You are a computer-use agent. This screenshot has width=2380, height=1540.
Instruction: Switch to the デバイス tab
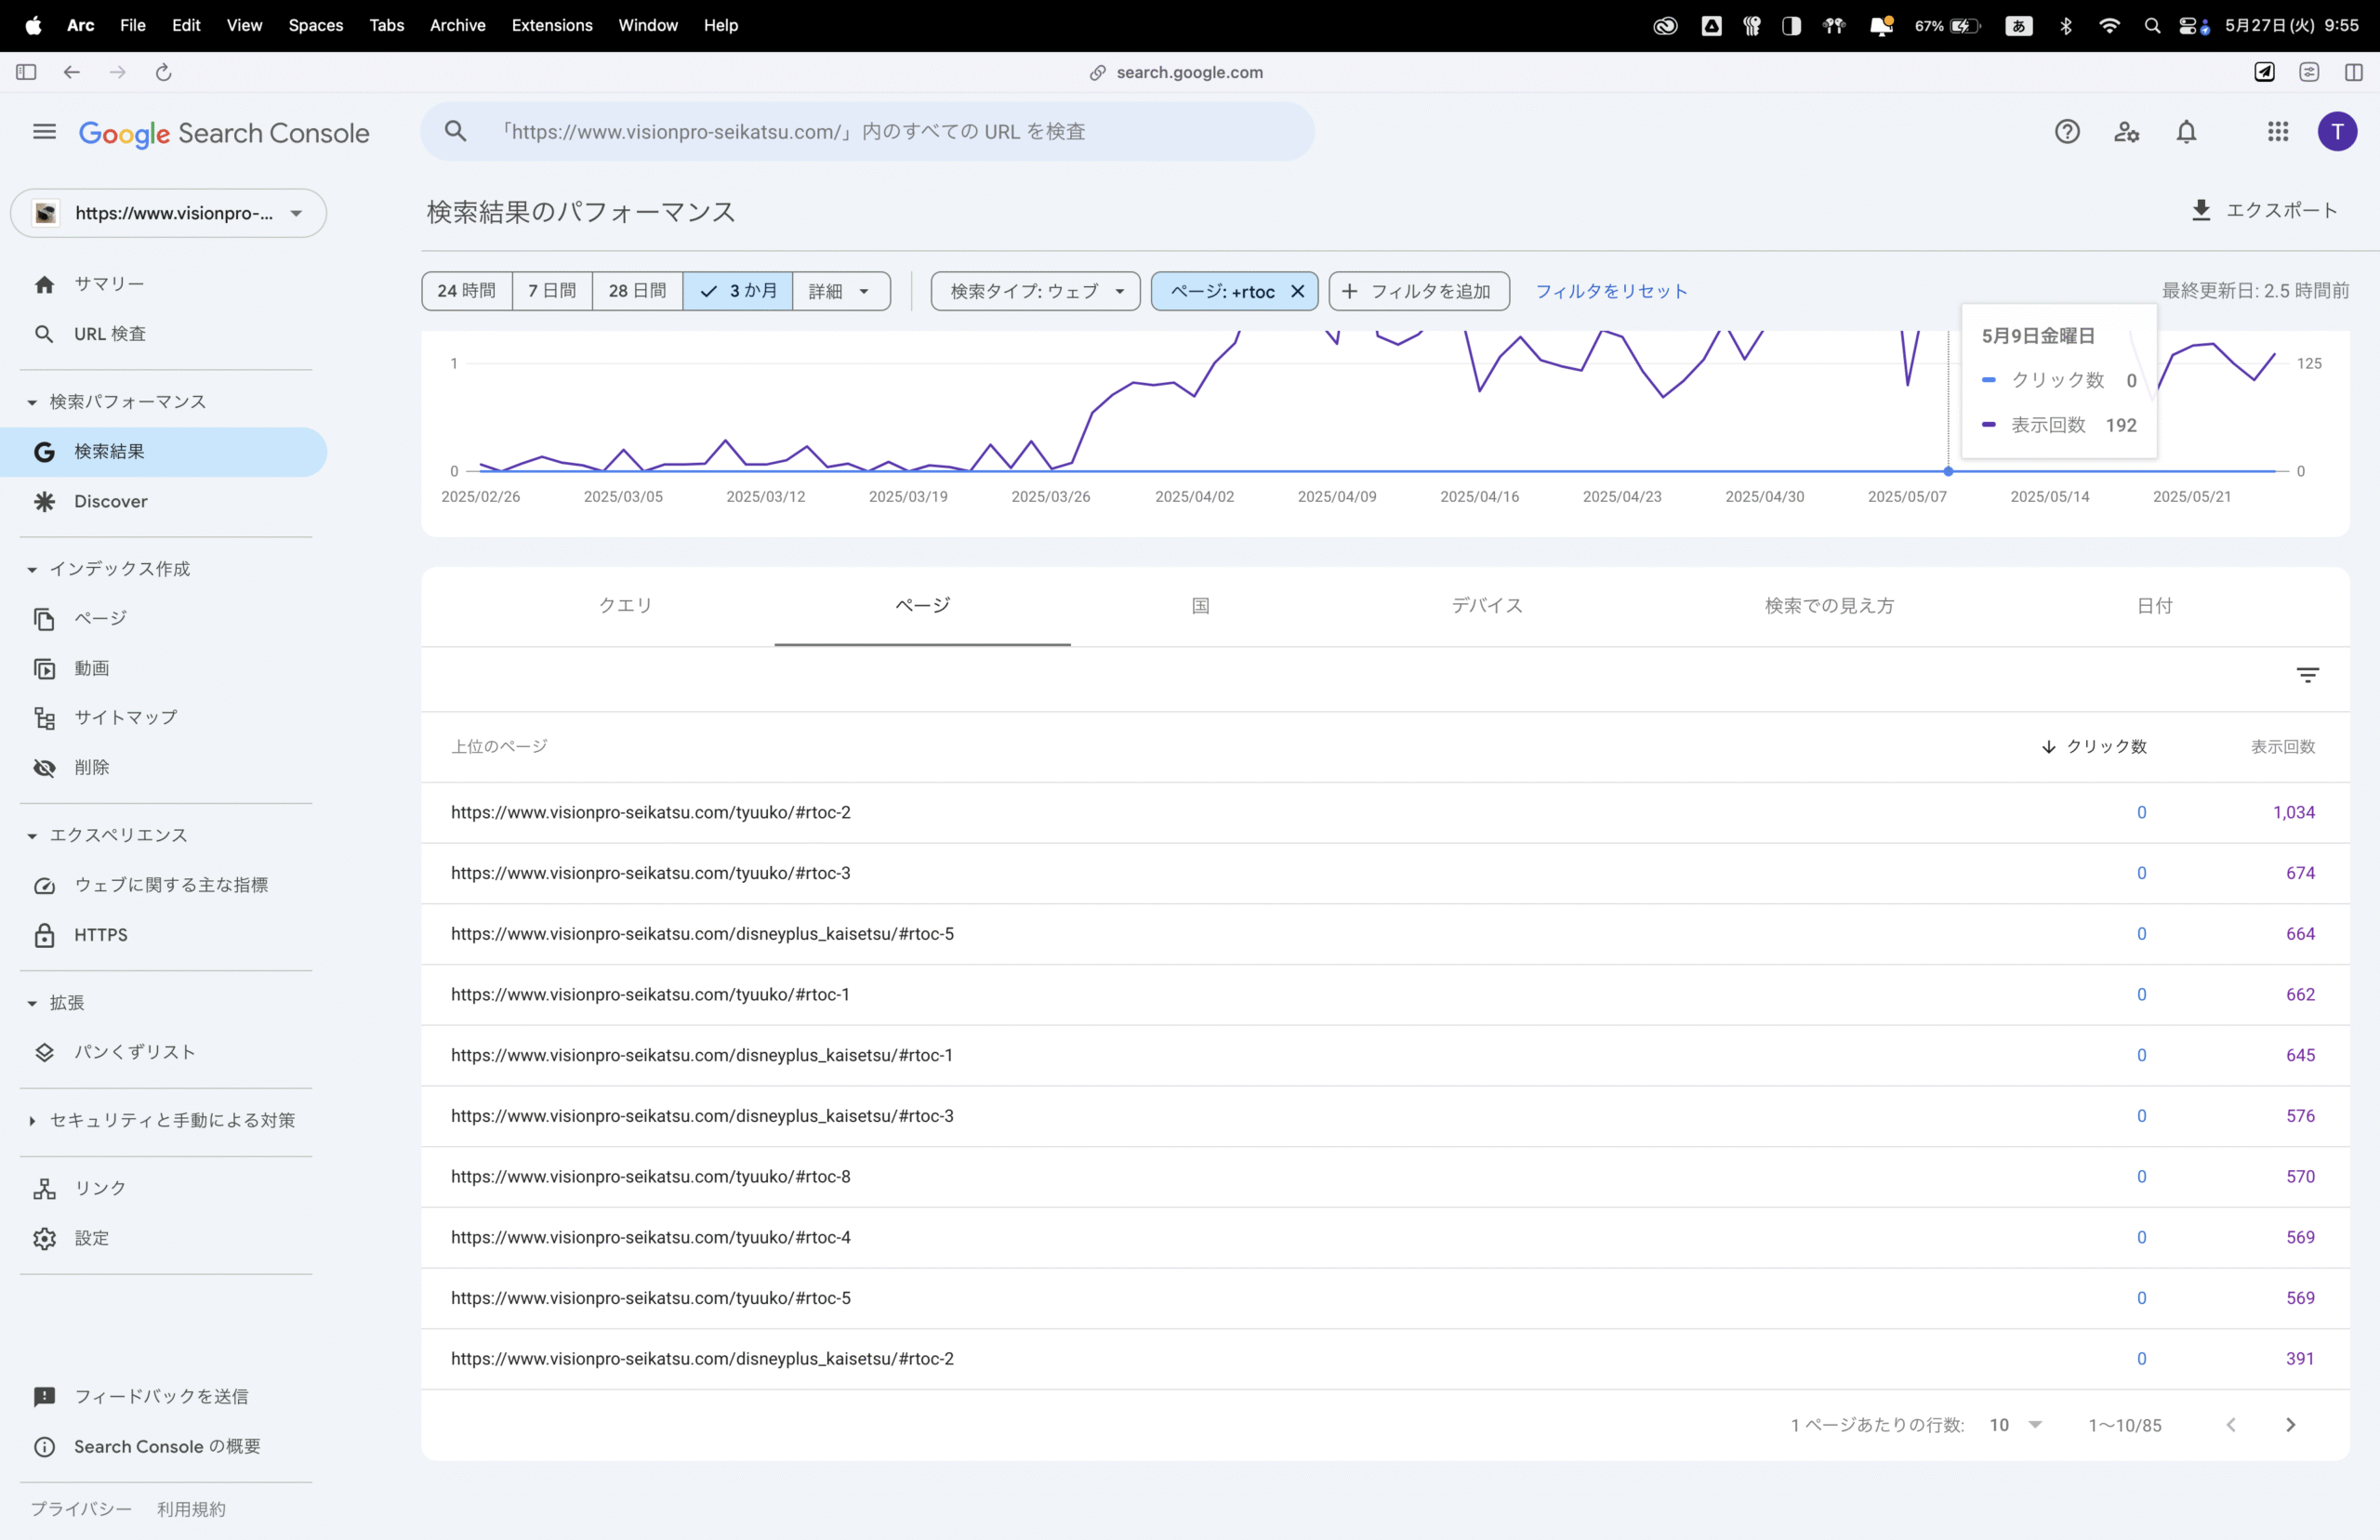click(x=1487, y=606)
